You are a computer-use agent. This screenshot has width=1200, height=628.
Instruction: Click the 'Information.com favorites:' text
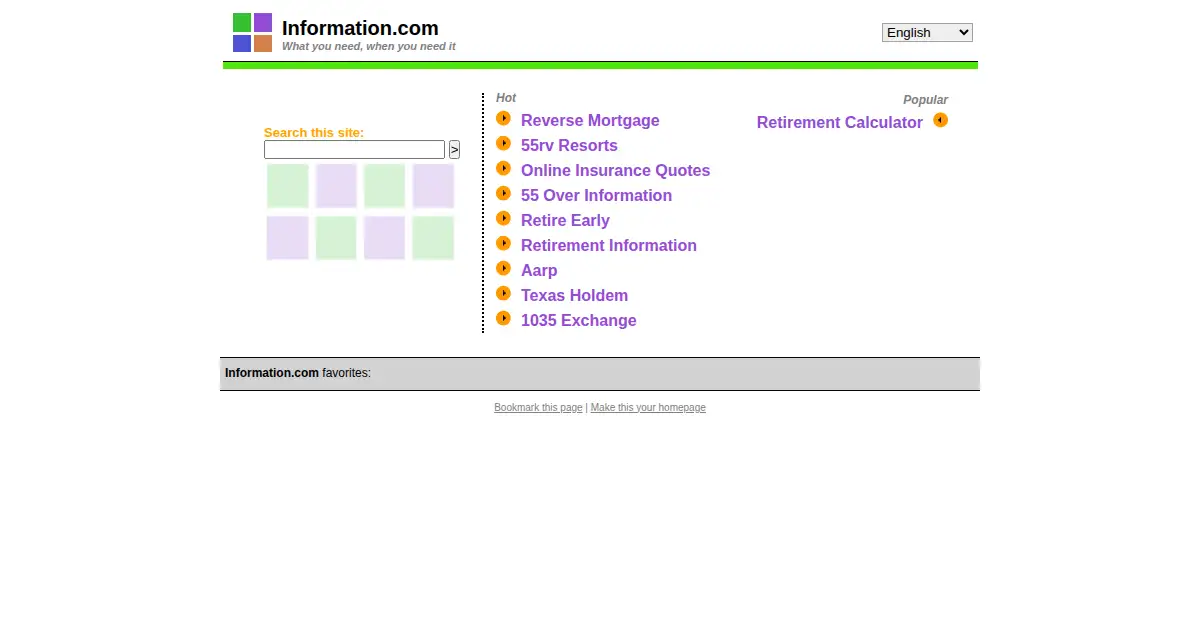tap(298, 373)
